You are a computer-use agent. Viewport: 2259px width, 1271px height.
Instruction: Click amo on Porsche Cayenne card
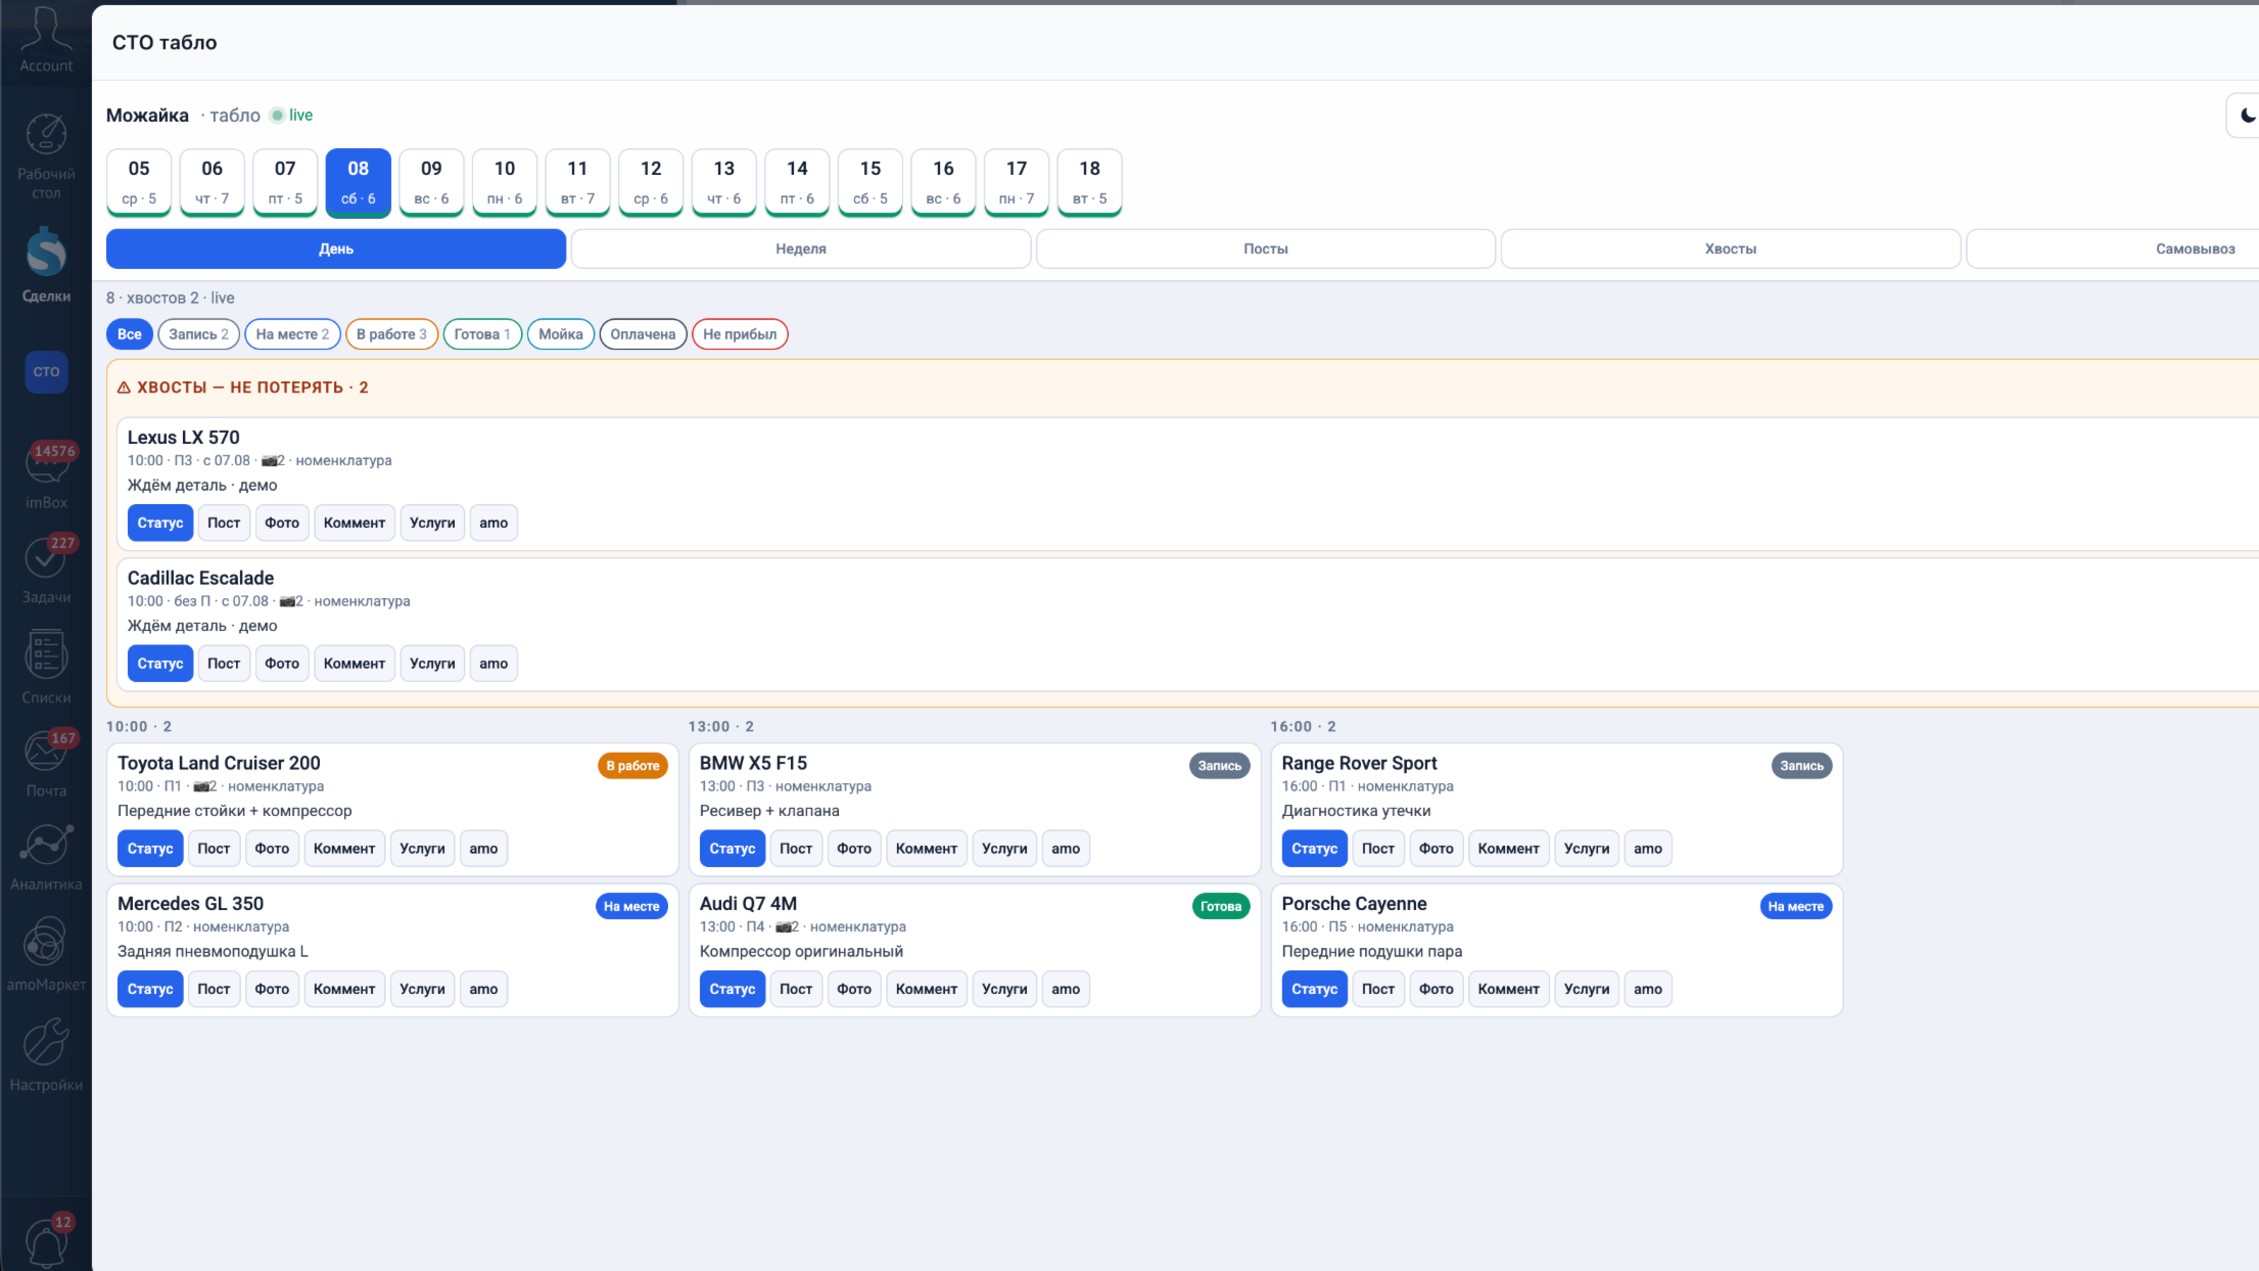pyautogui.click(x=1648, y=989)
